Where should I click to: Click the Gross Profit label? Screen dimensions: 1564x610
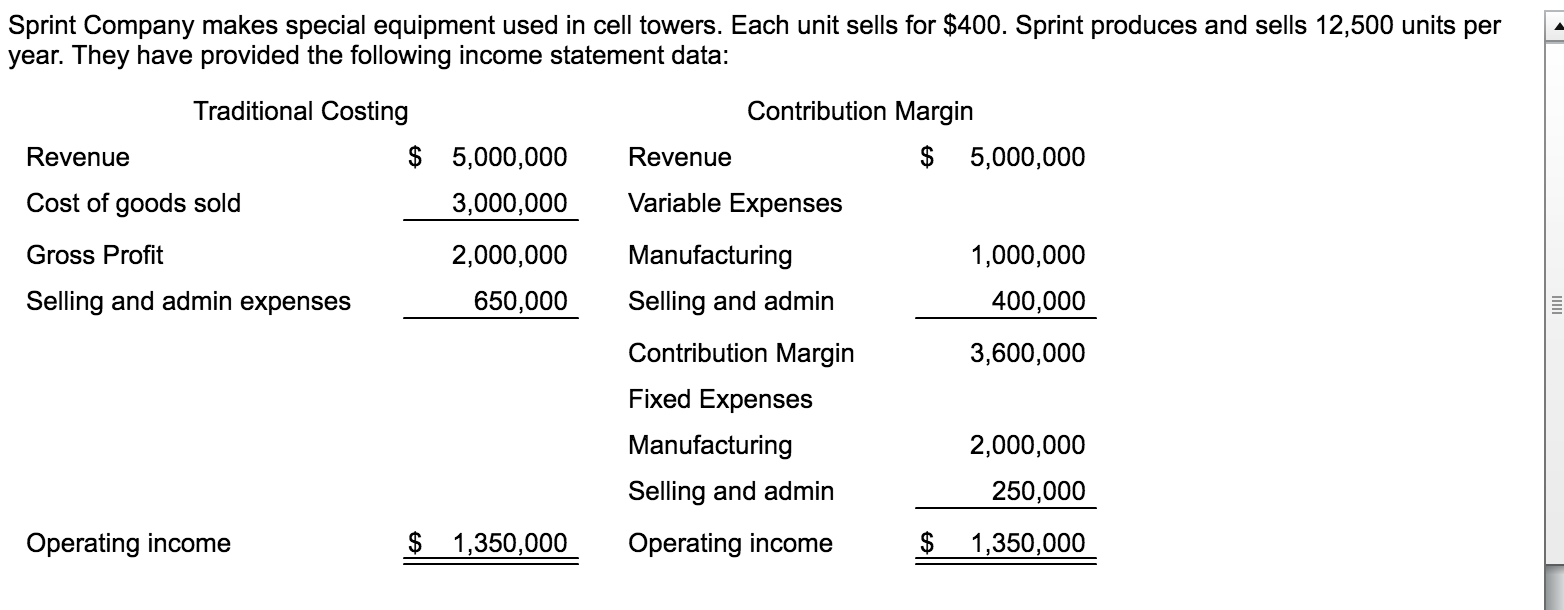click(94, 255)
